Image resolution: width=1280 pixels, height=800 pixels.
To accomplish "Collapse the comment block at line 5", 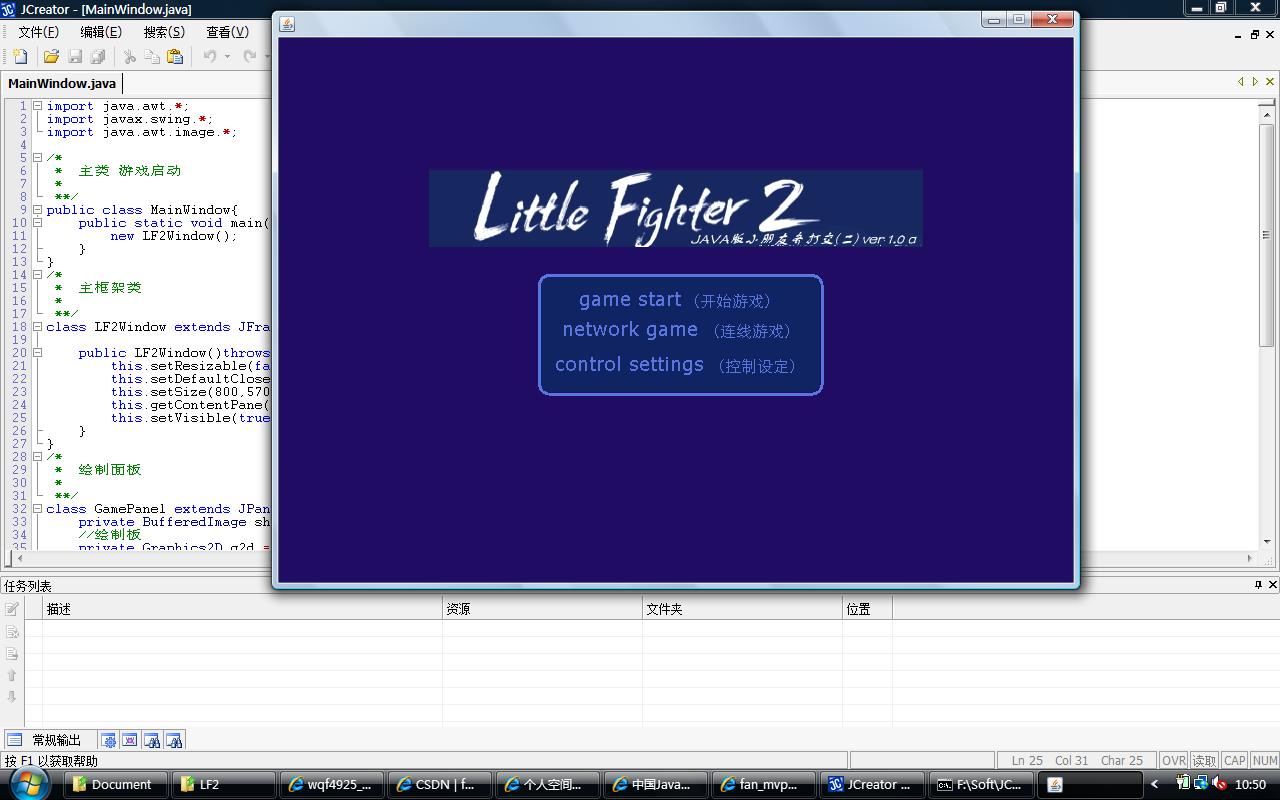I will [37, 158].
